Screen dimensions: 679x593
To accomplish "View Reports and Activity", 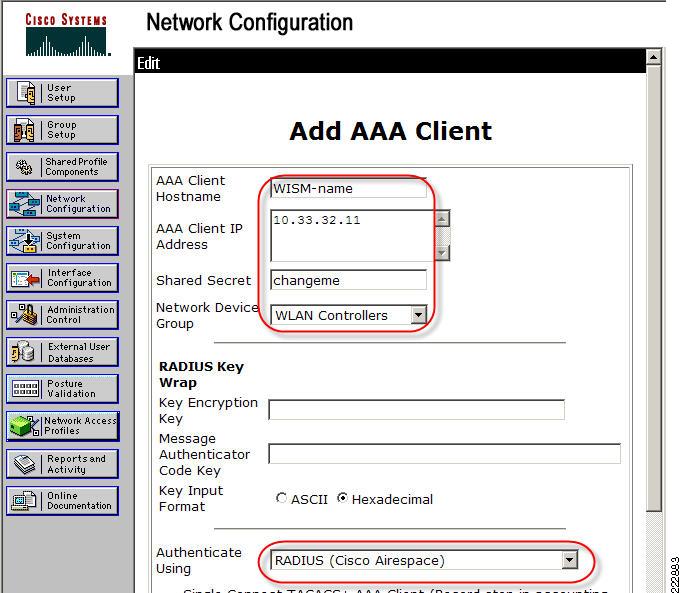I will [62, 464].
